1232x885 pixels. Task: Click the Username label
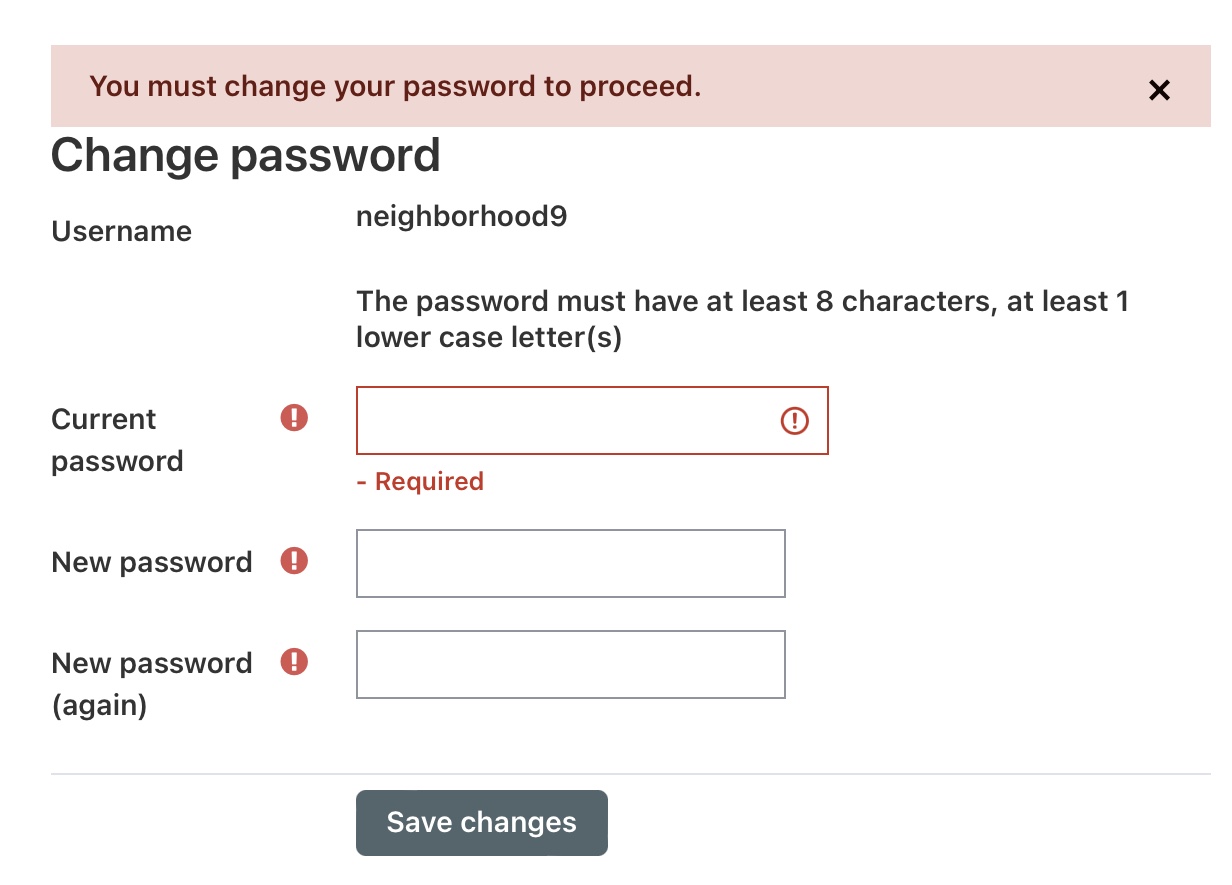pyautogui.click(x=121, y=232)
